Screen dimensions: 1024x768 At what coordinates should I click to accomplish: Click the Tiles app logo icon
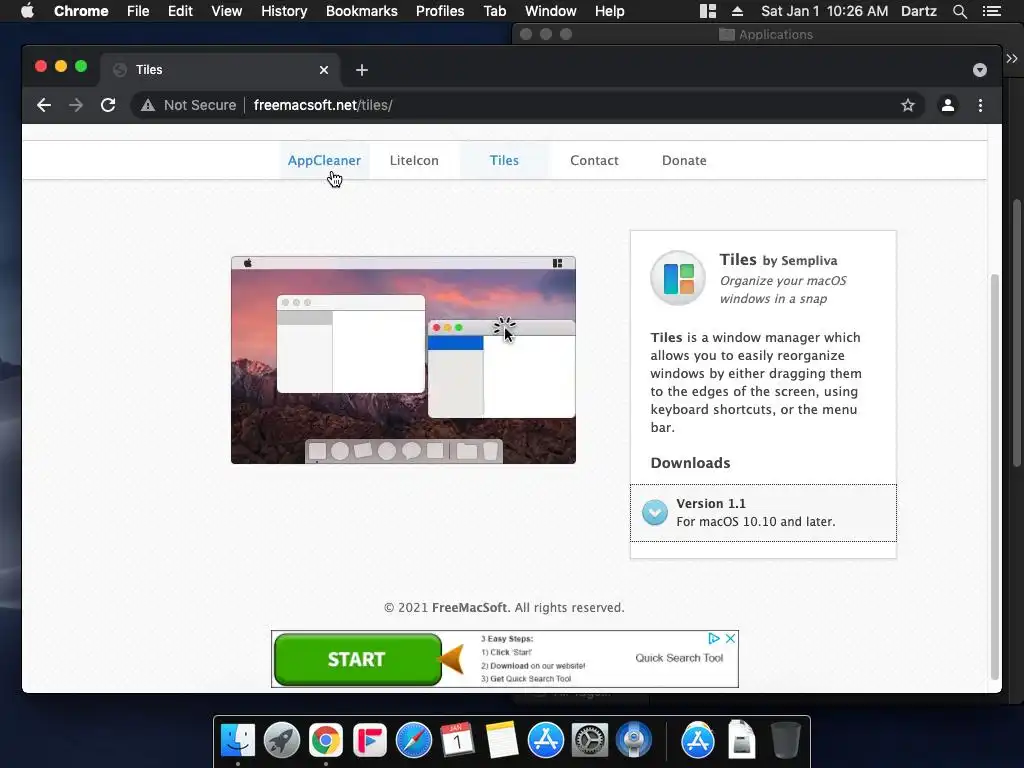point(678,278)
